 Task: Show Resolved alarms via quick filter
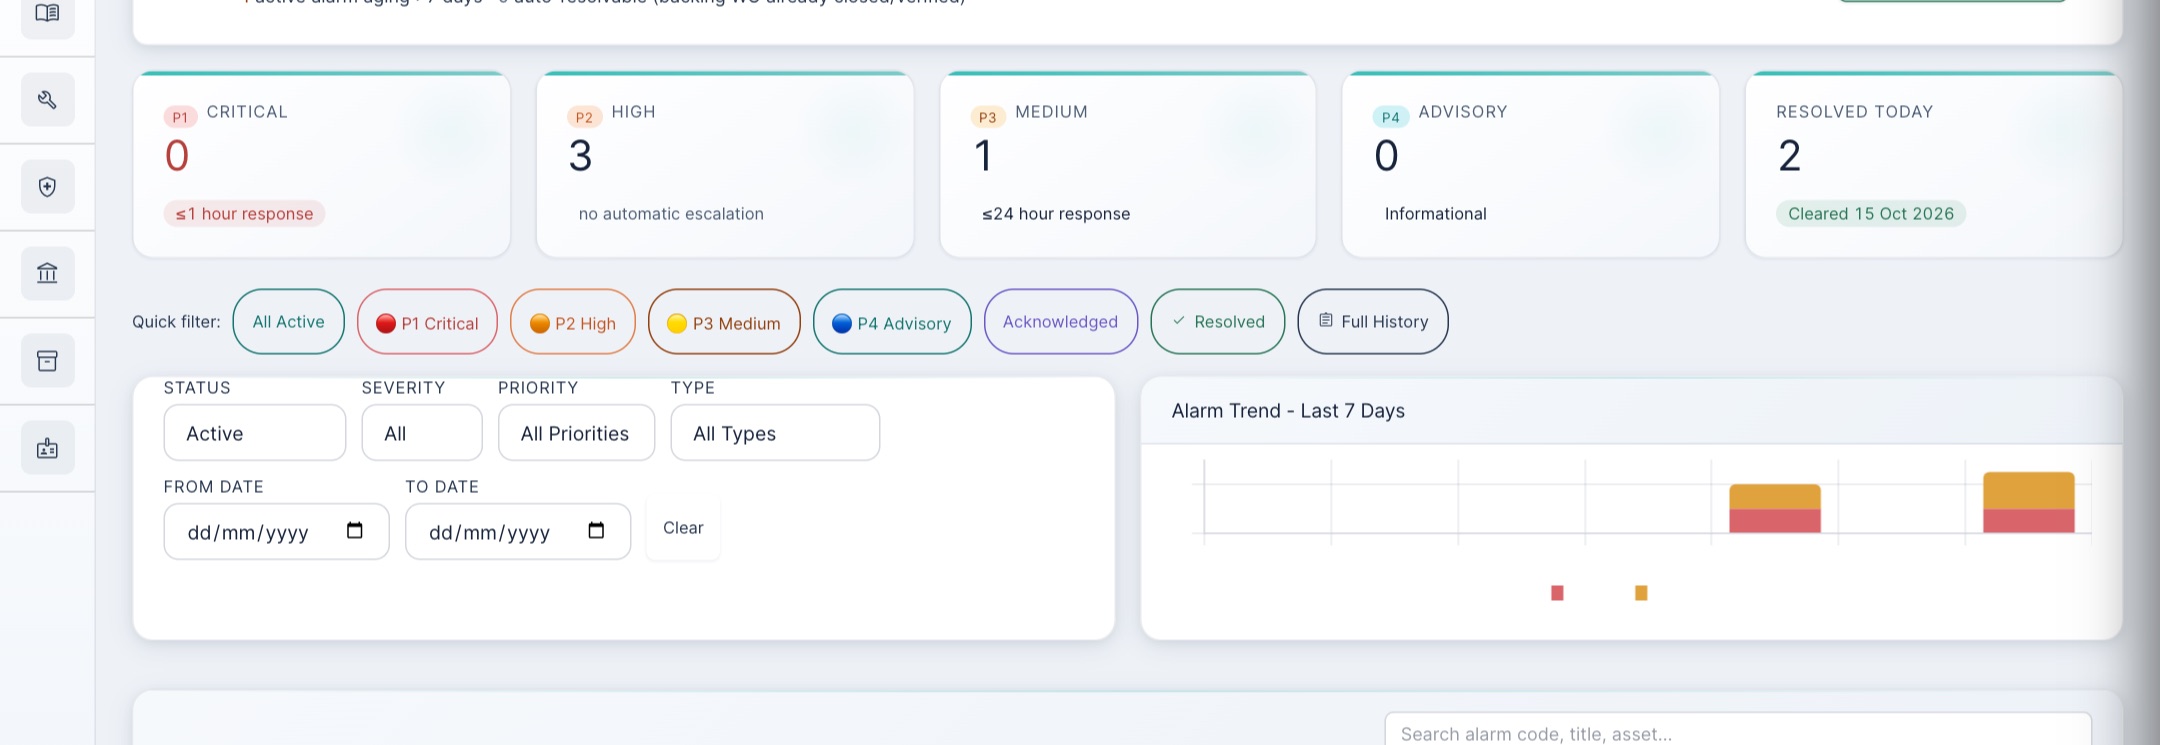(x=1218, y=322)
